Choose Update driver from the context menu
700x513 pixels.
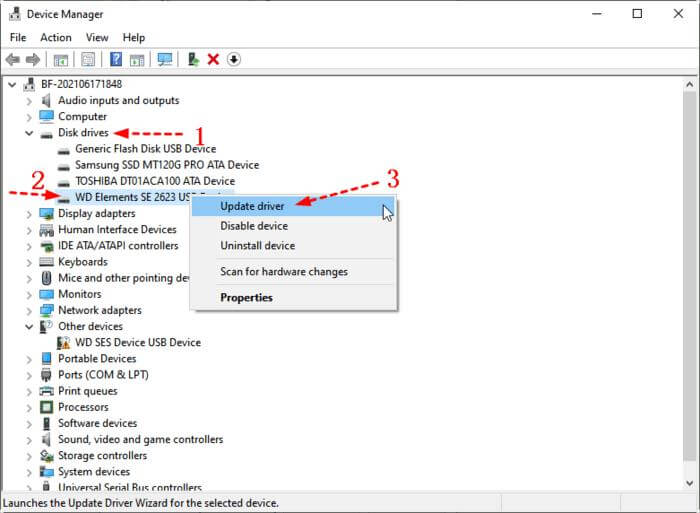pos(252,206)
